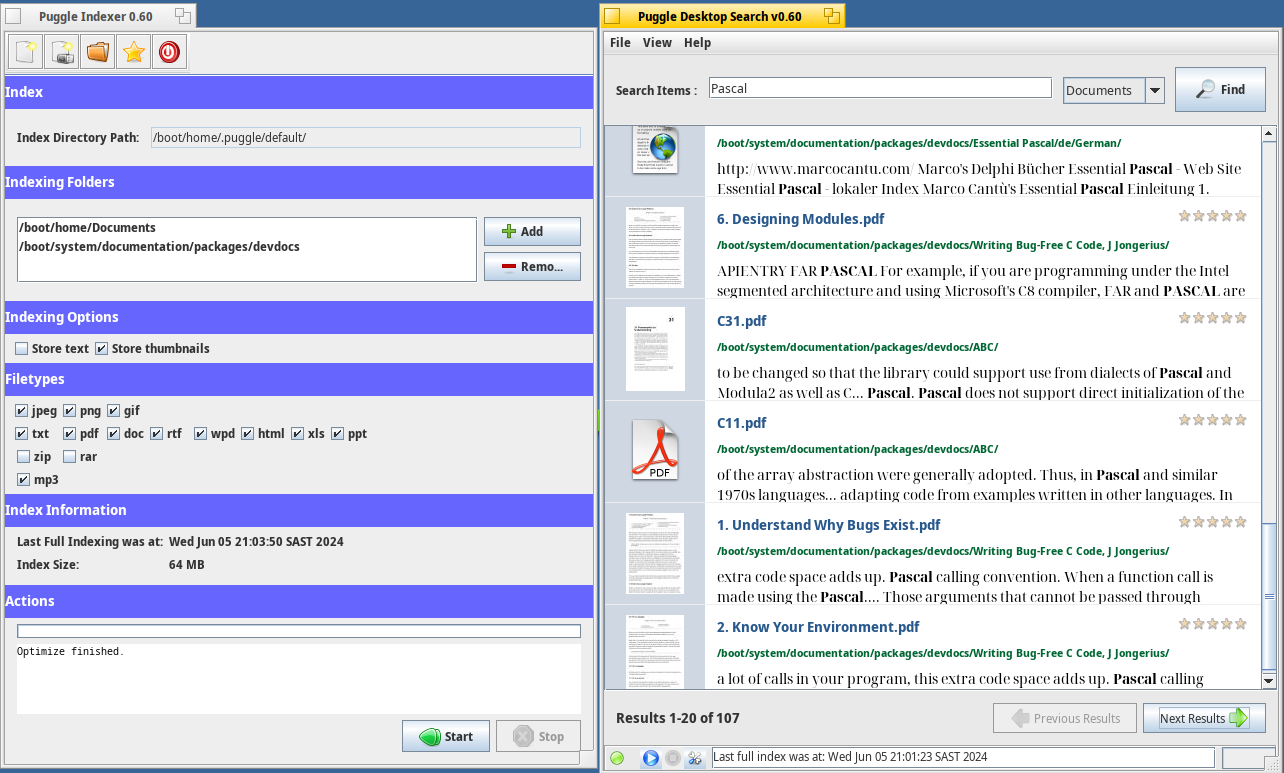
Task: Click Add to add an indexing folder
Action: pos(532,231)
